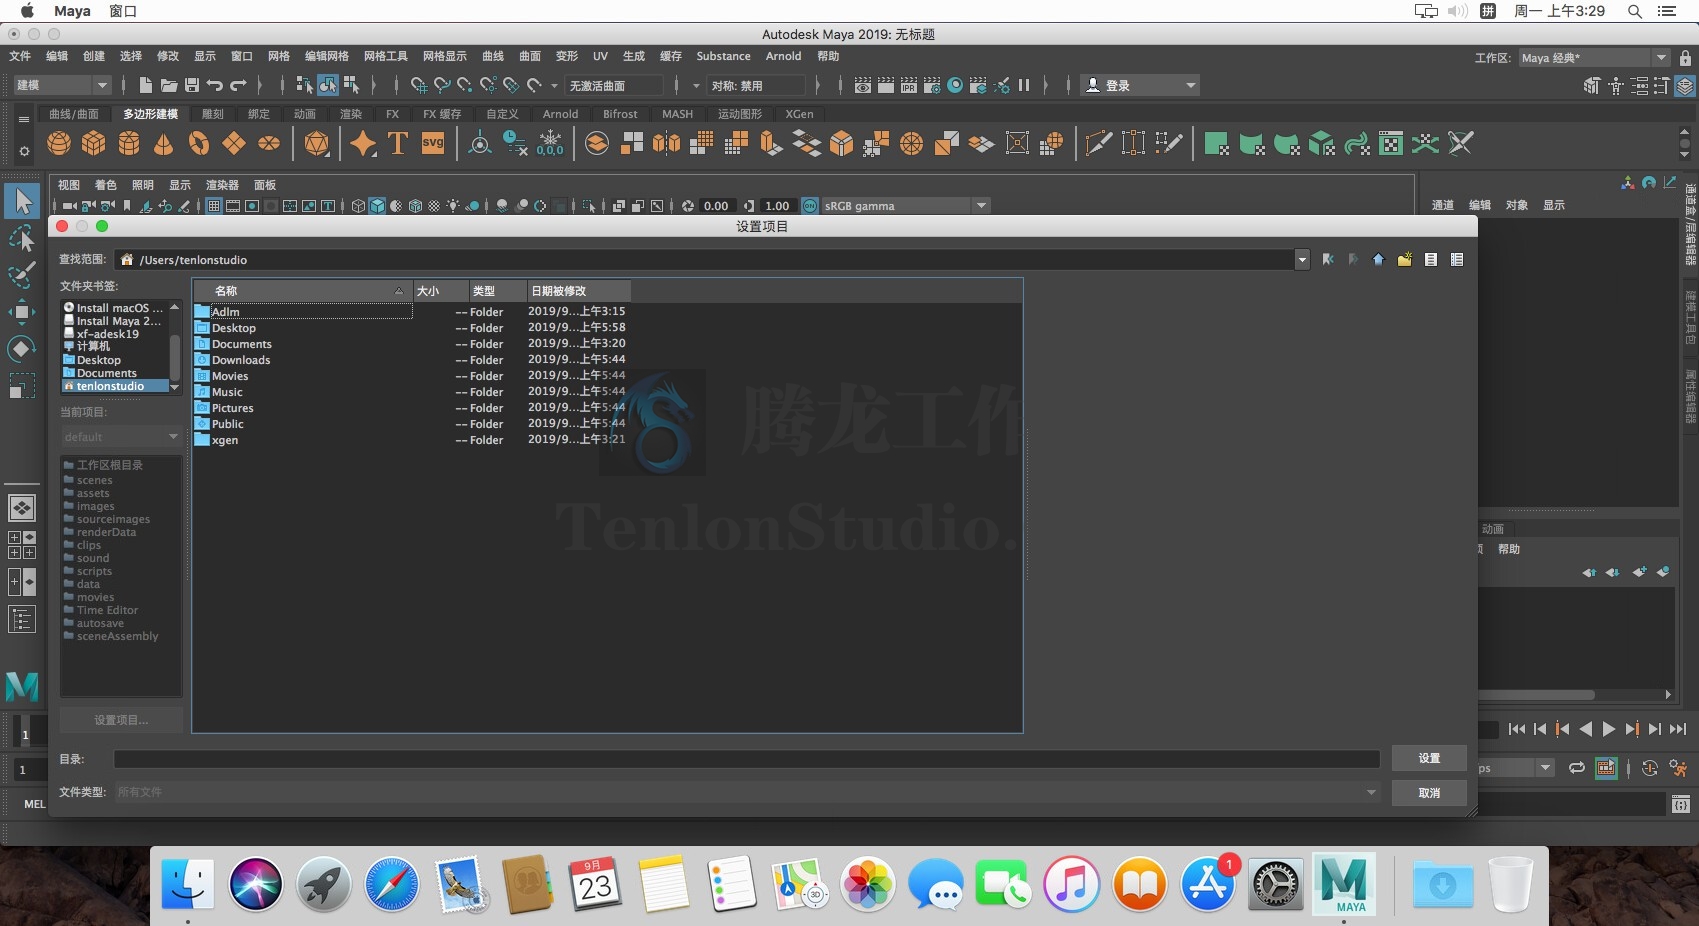The image size is (1699, 926).
Task: Open the 文件 menu
Action: [x=20, y=56]
